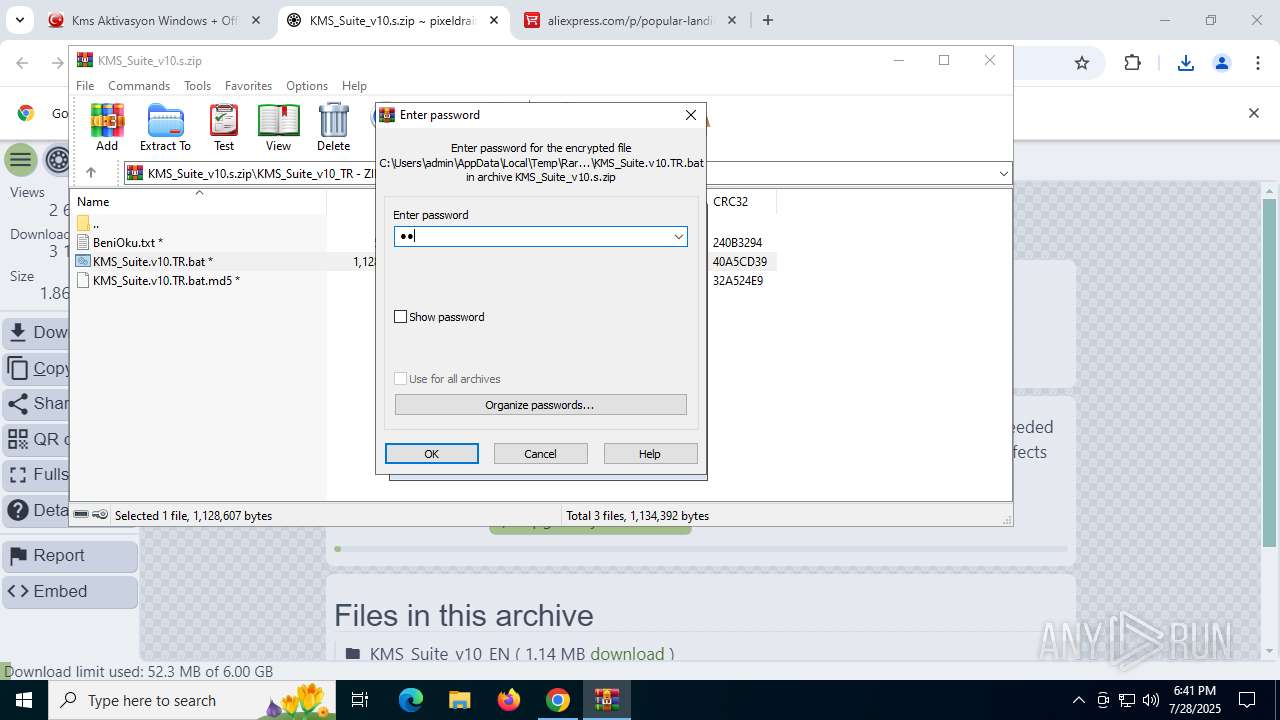Image resolution: width=1280 pixels, height=720 pixels.
Task: Switch to WinRAR in the taskbar
Action: [x=607, y=700]
